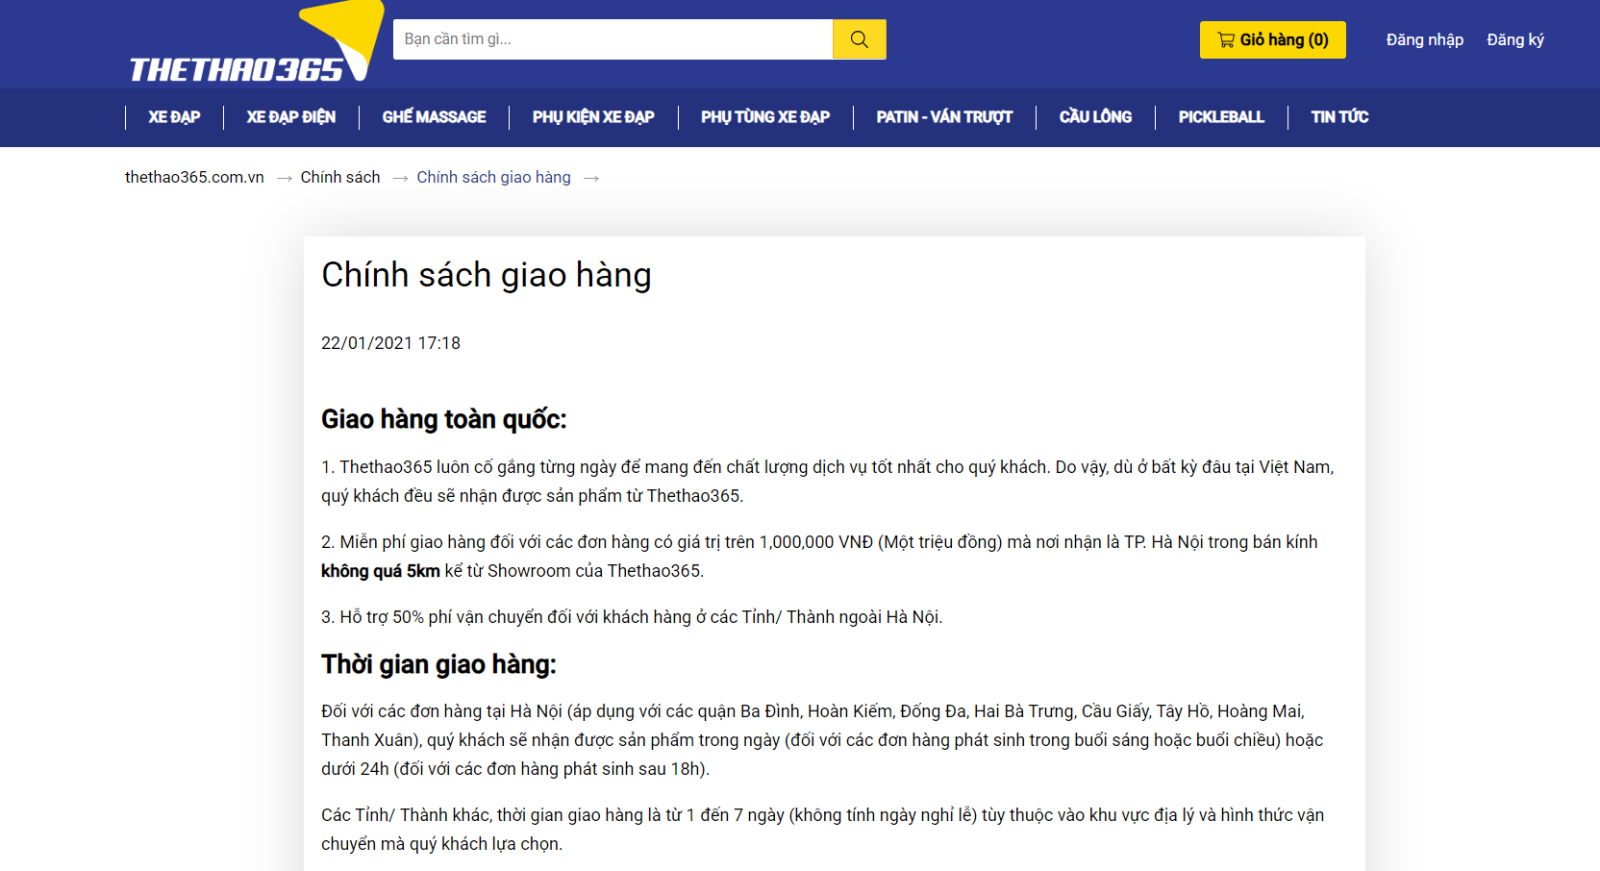Screen dimensions: 1600x871
Task: Click in the 'Bạn cần tìm gì...' search field
Action: coord(612,40)
